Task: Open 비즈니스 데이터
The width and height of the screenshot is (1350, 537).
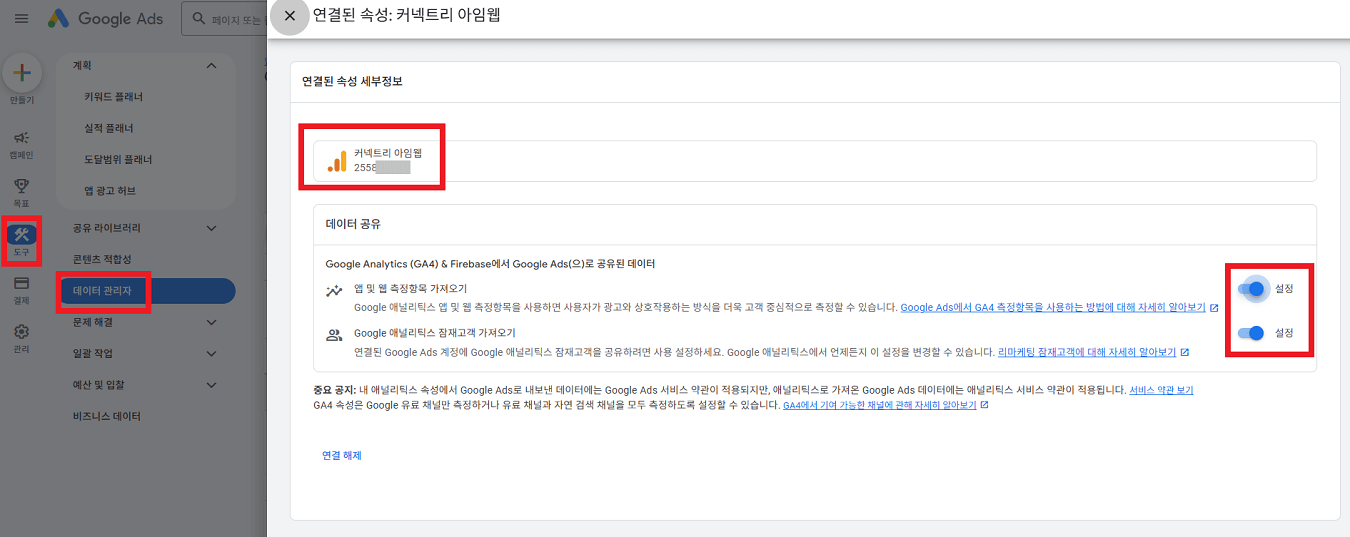Action: pyautogui.click(x=107, y=416)
